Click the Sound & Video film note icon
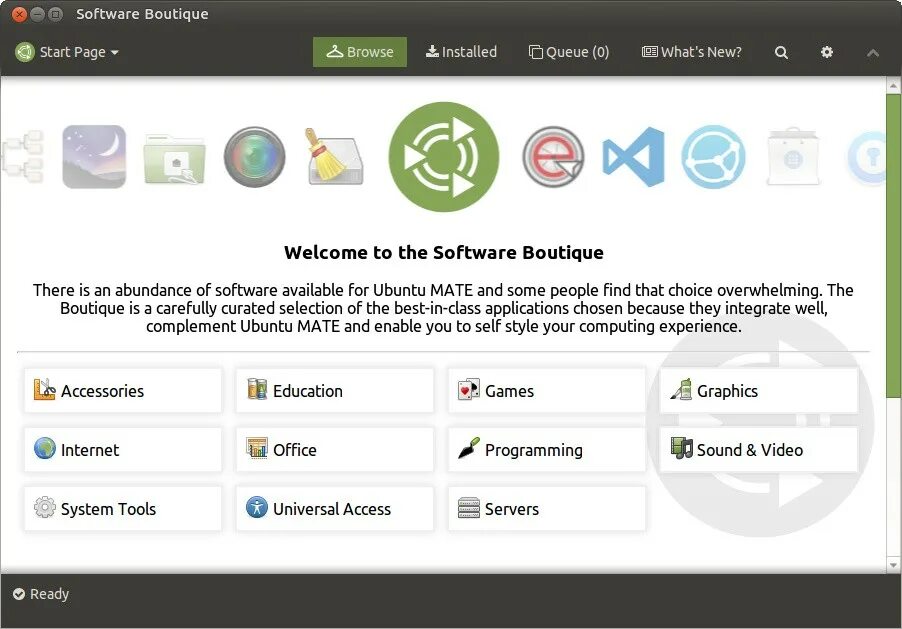Screen dimensions: 902x629 (x=681, y=448)
